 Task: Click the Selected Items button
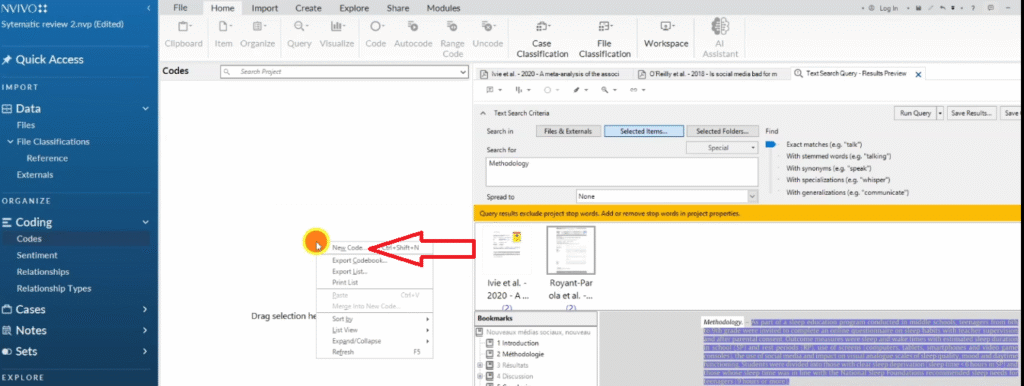click(643, 131)
